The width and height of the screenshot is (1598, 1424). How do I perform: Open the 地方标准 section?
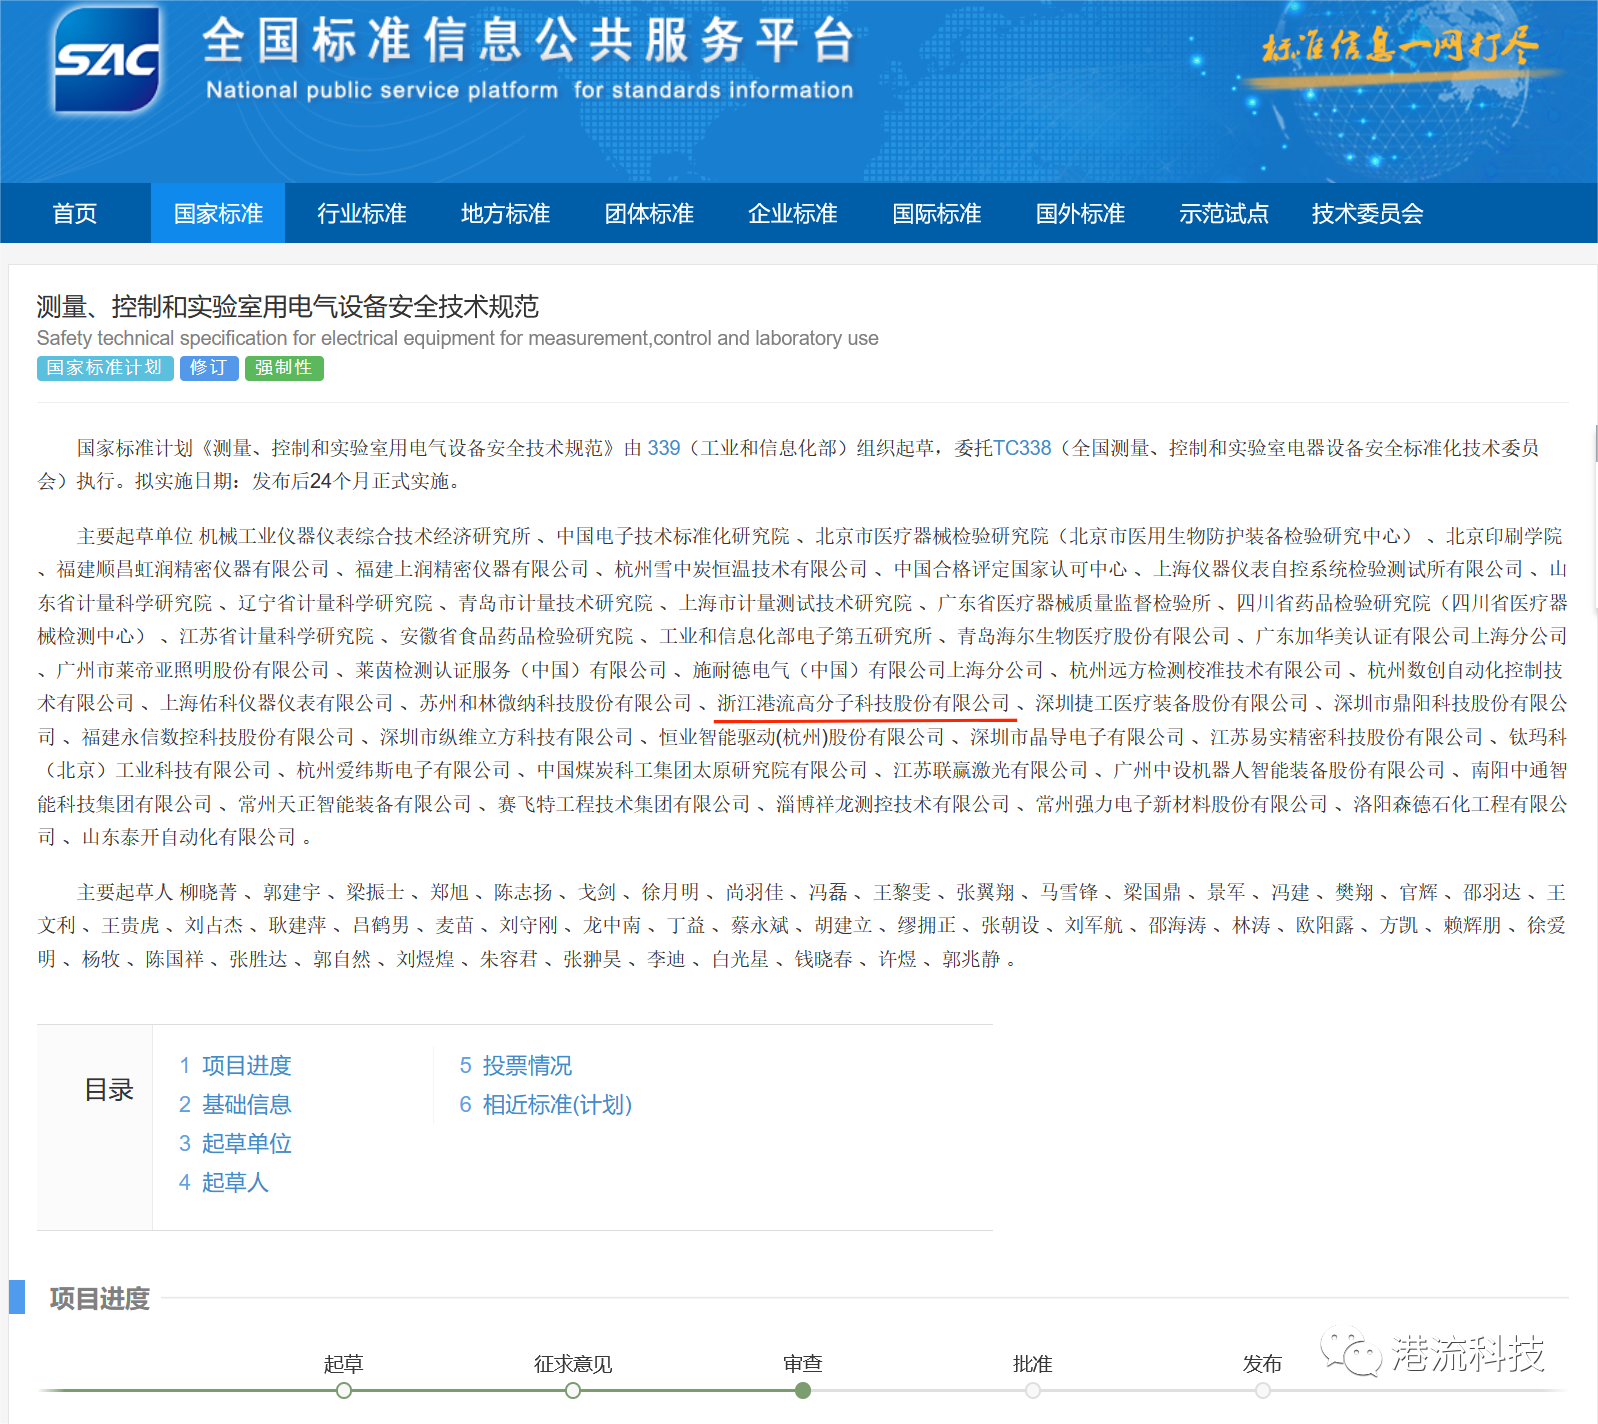click(505, 213)
